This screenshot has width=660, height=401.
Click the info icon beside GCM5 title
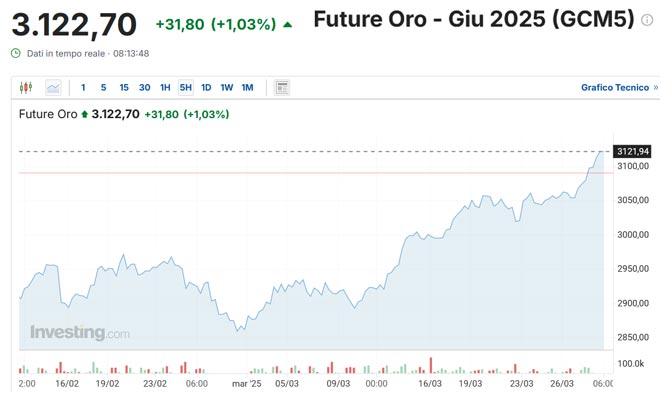click(x=646, y=21)
